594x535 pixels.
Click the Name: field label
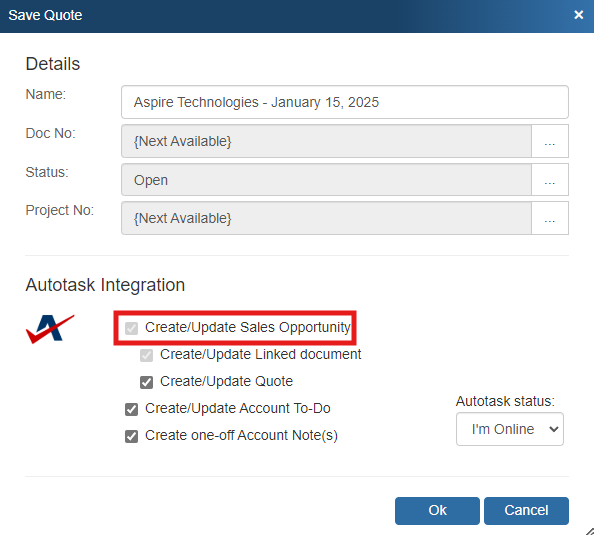point(45,94)
